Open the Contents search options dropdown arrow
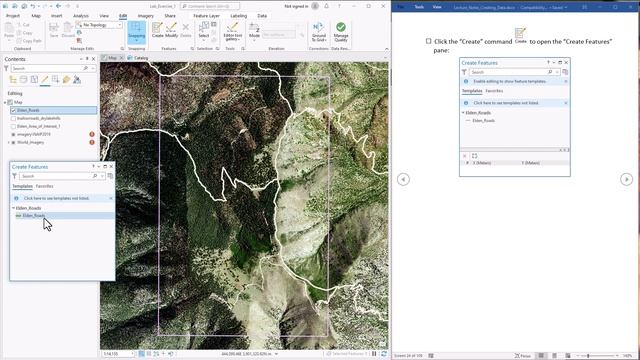The width and height of the screenshot is (640, 360). (93, 69)
